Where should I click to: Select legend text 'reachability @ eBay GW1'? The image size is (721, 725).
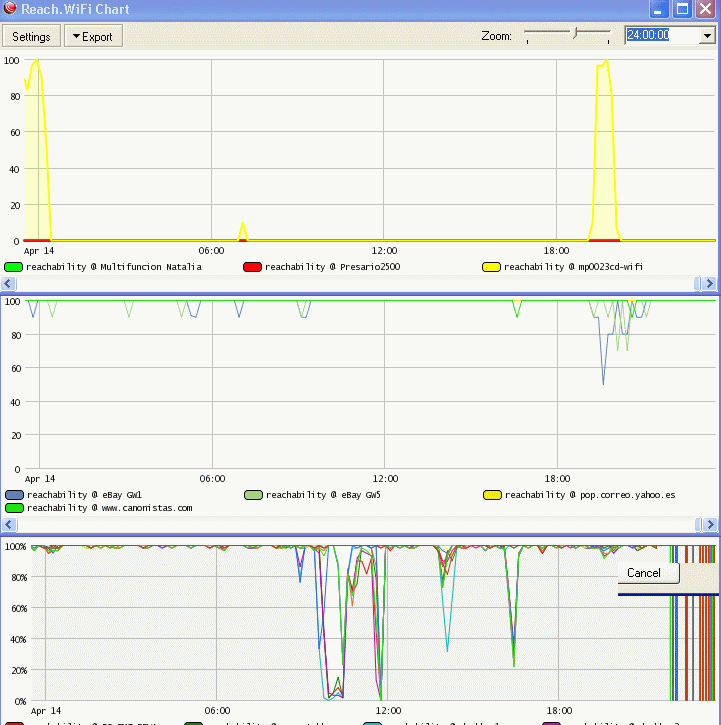click(x=84, y=495)
